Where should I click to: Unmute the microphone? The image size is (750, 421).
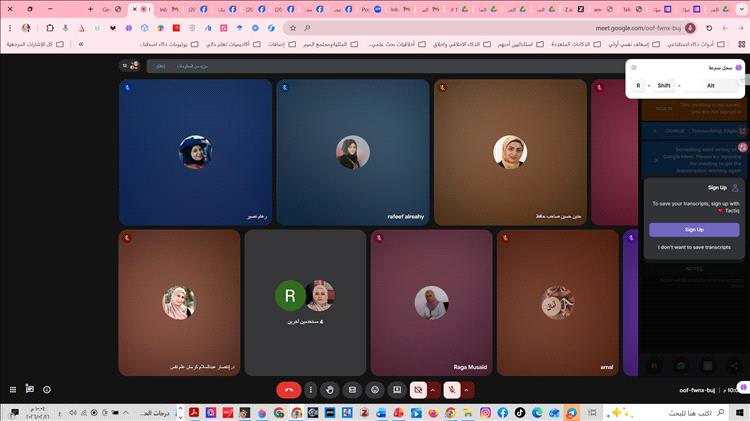452,389
